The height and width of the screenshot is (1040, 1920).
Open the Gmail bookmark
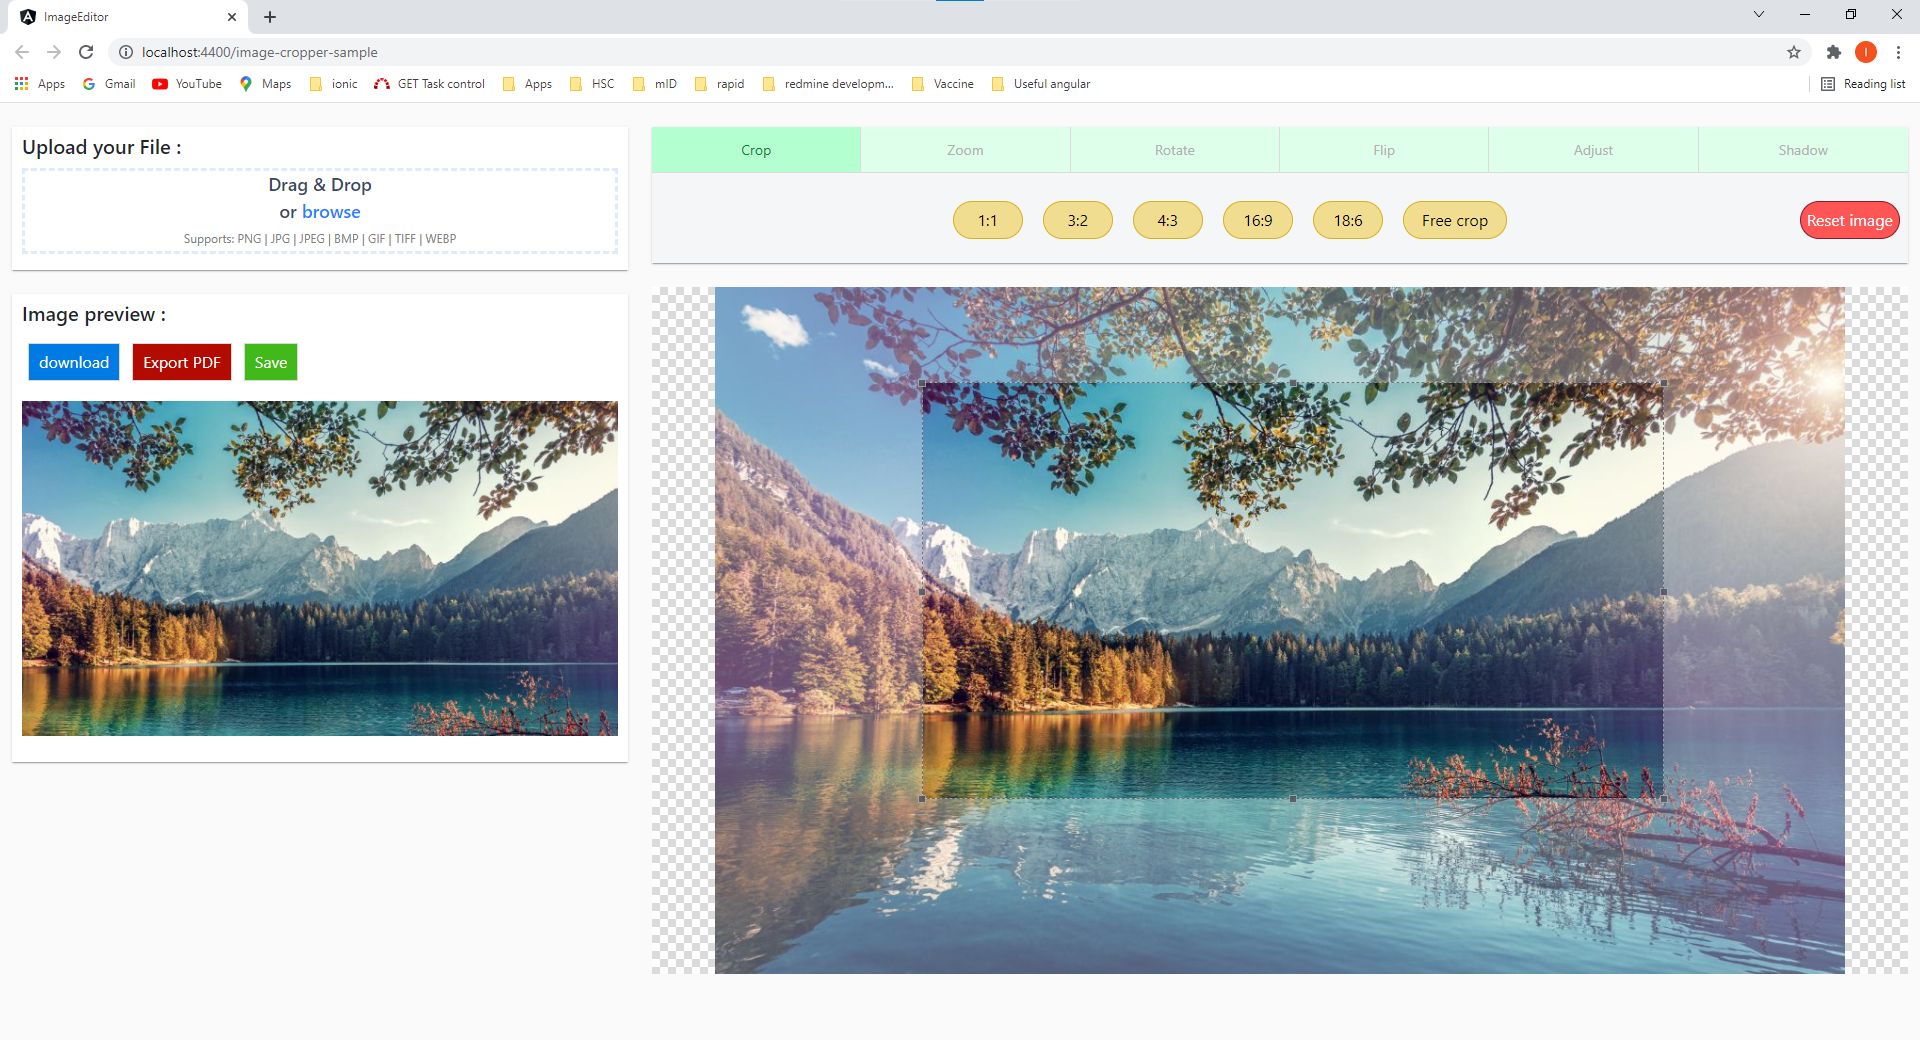click(x=109, y=84)
